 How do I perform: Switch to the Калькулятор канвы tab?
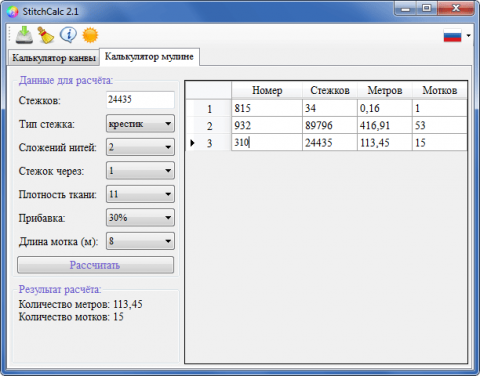54,58
